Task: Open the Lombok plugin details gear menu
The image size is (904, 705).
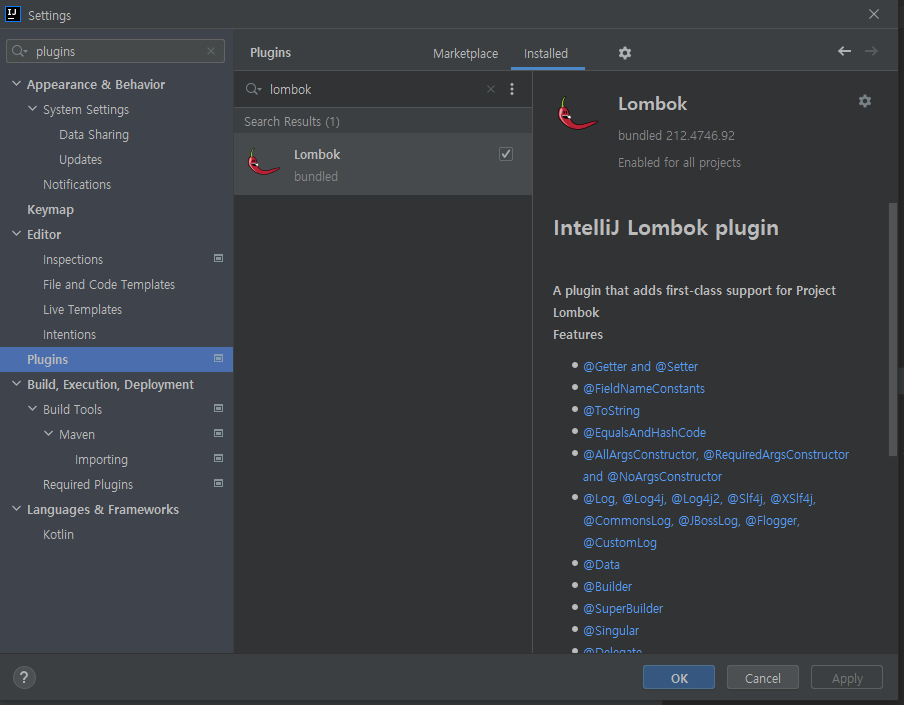Action: (865, 101)
